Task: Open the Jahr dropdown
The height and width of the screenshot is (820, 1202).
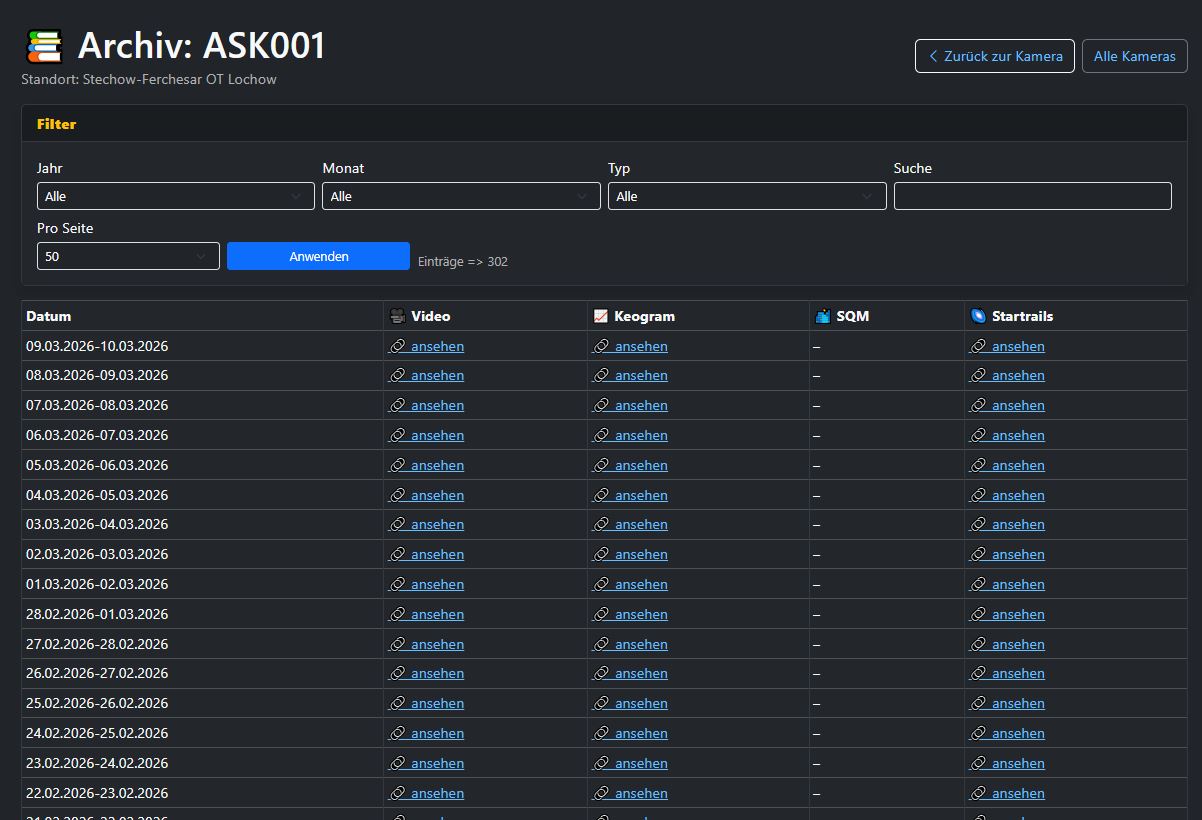Action: point(176,196)
